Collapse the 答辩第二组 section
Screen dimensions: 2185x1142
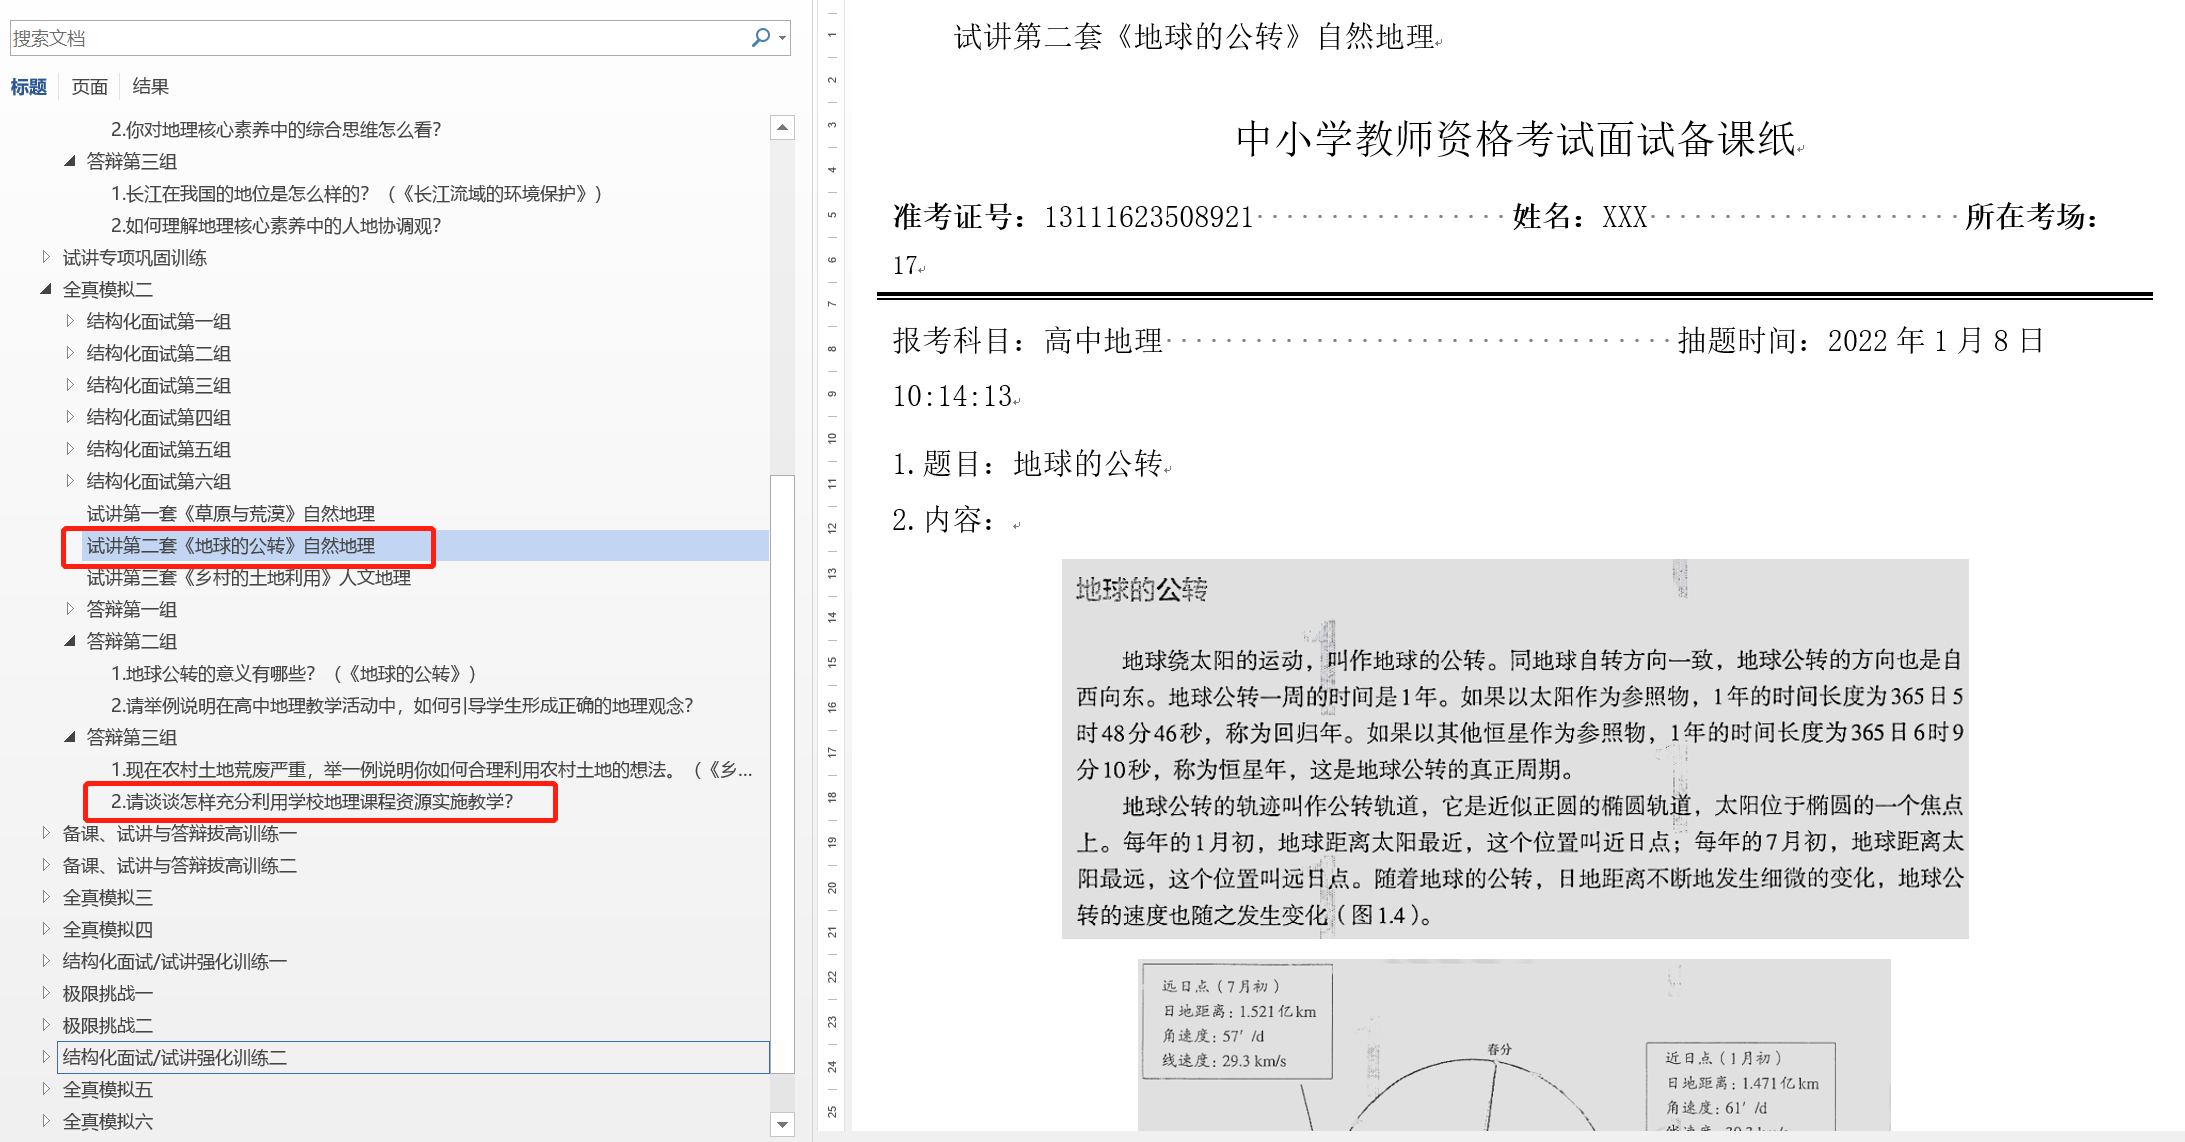point(70,641)
